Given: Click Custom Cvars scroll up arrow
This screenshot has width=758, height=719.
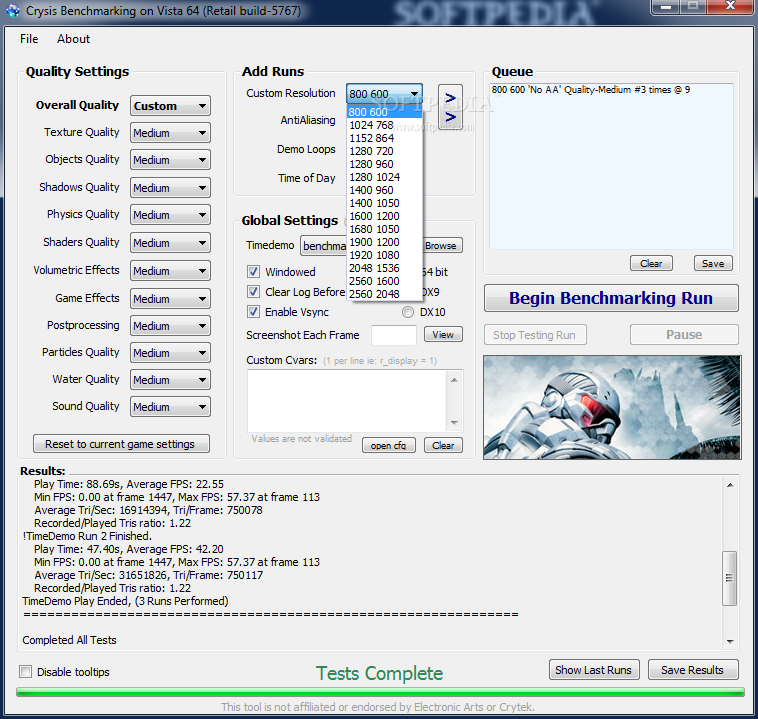Looking at the screenshot, I should pos(454,380).
